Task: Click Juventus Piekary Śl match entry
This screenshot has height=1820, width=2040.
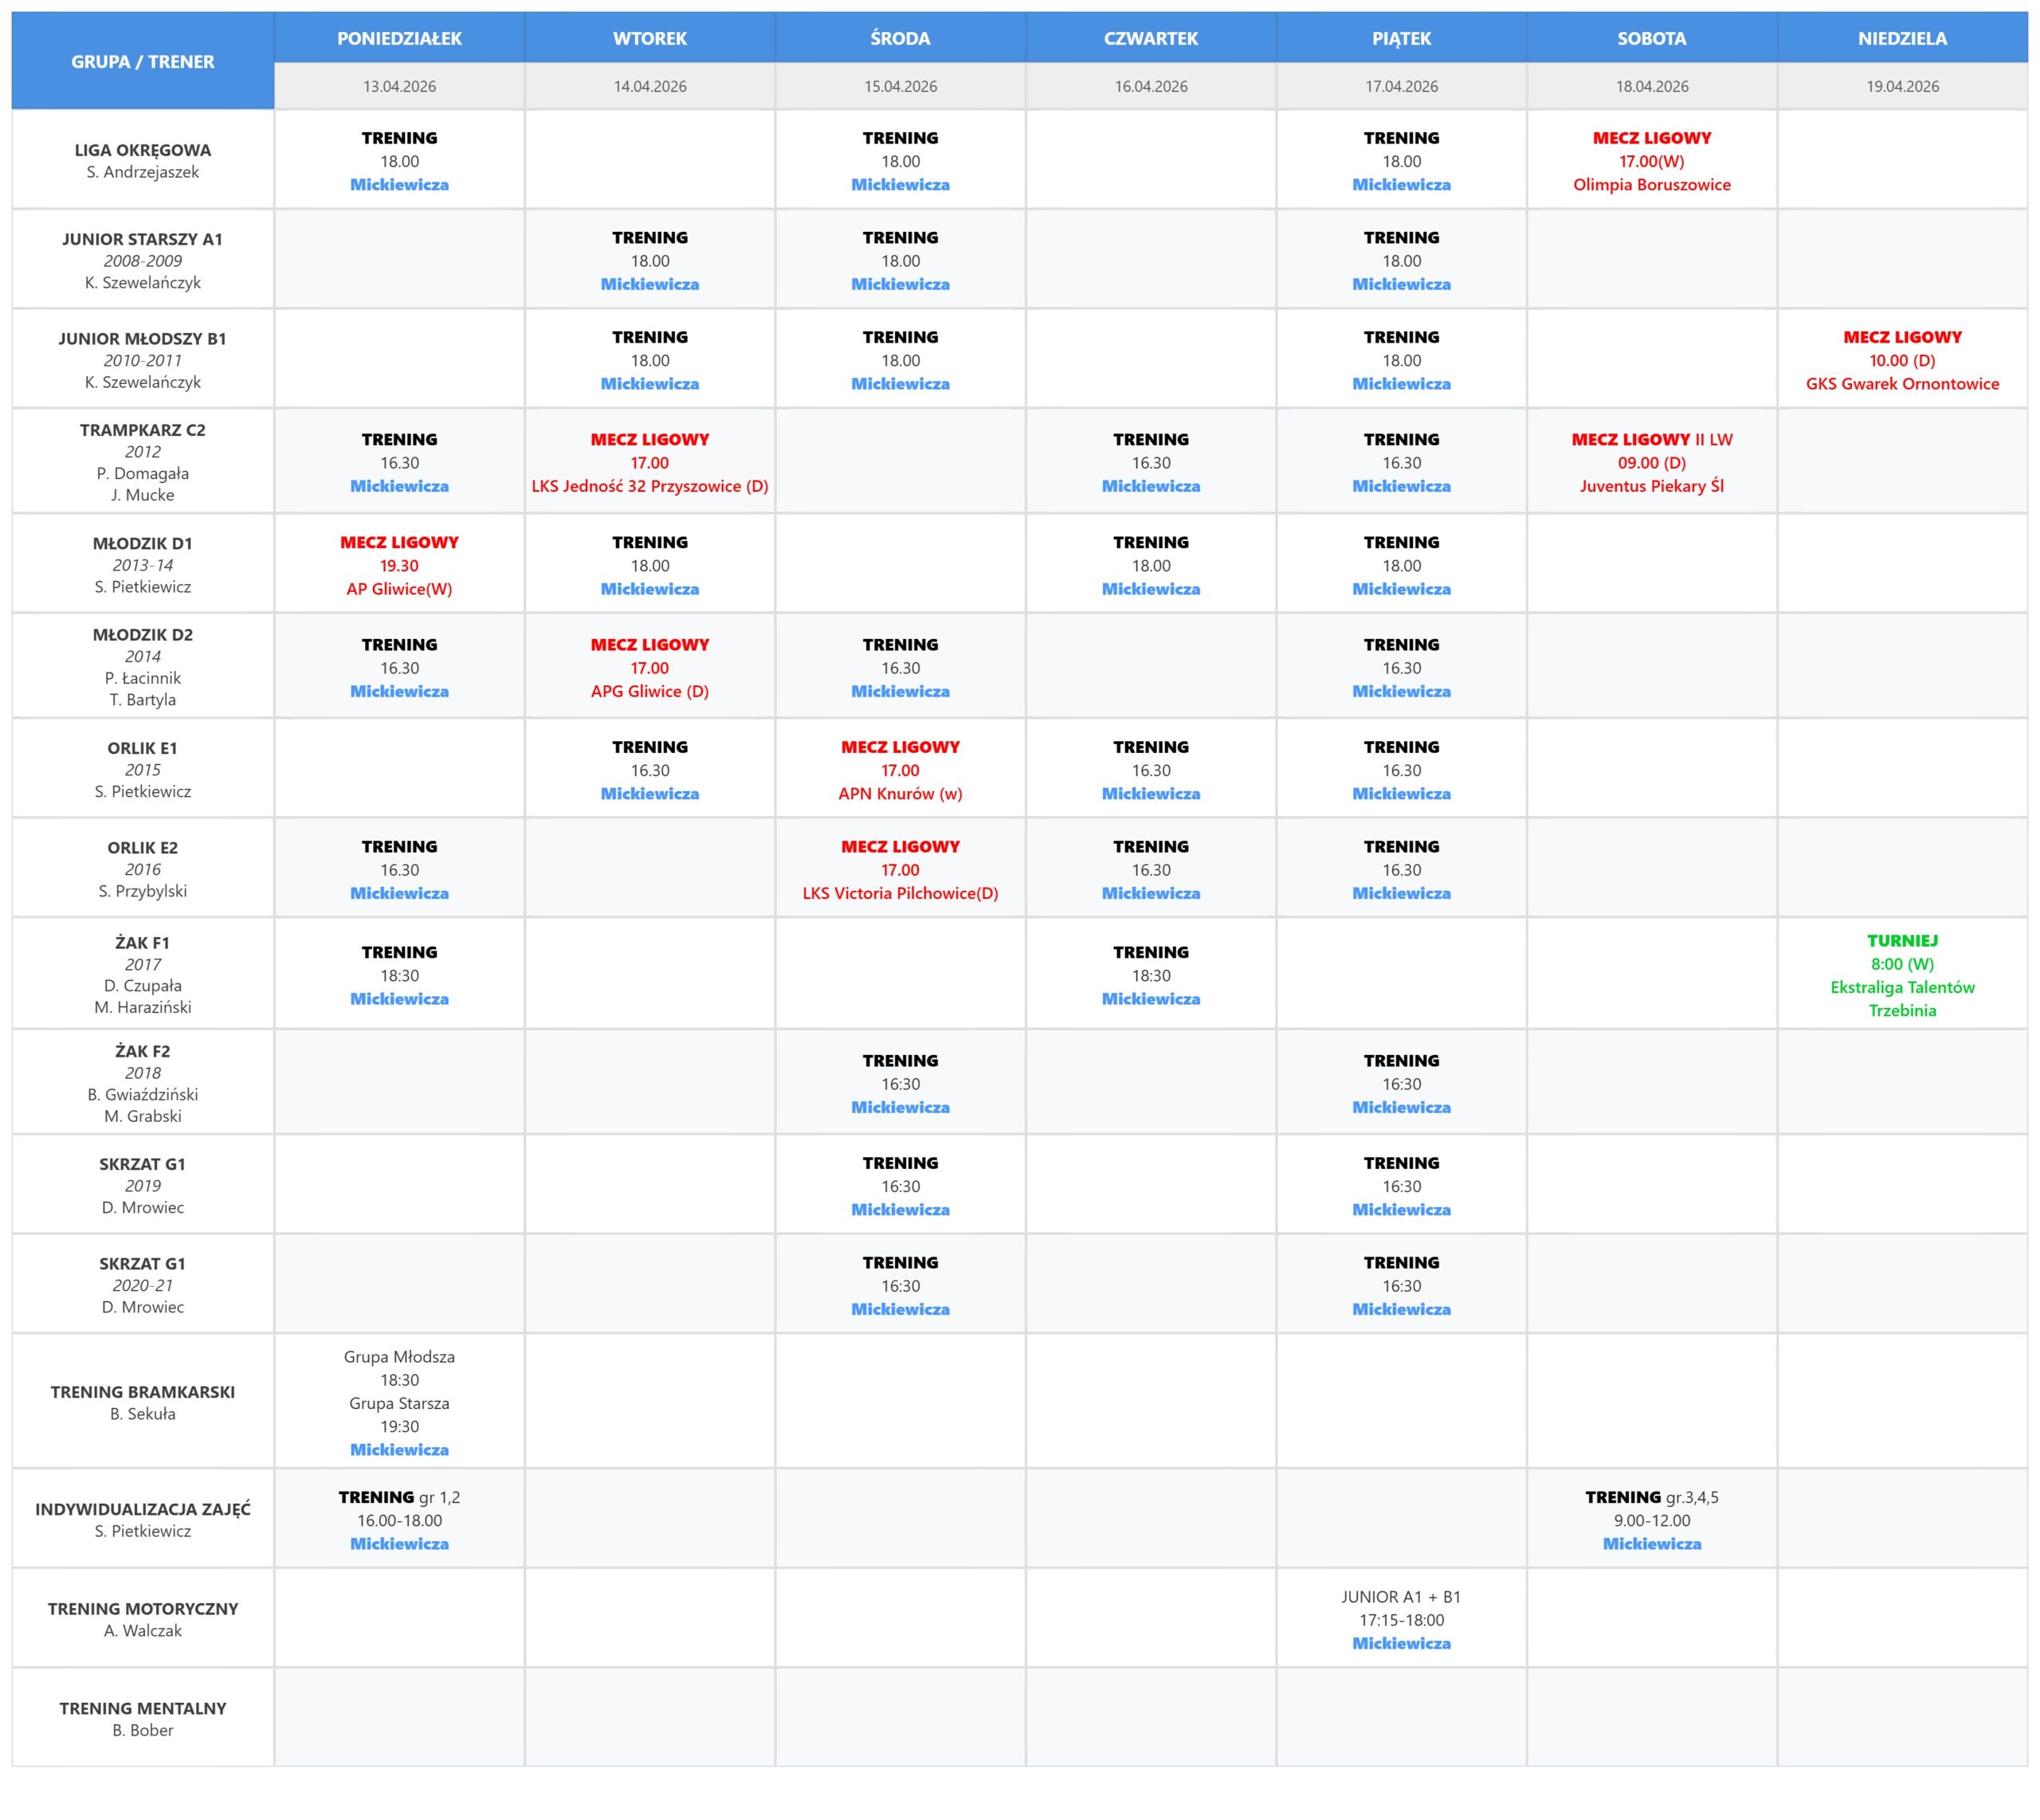Action: (1651, 486)
